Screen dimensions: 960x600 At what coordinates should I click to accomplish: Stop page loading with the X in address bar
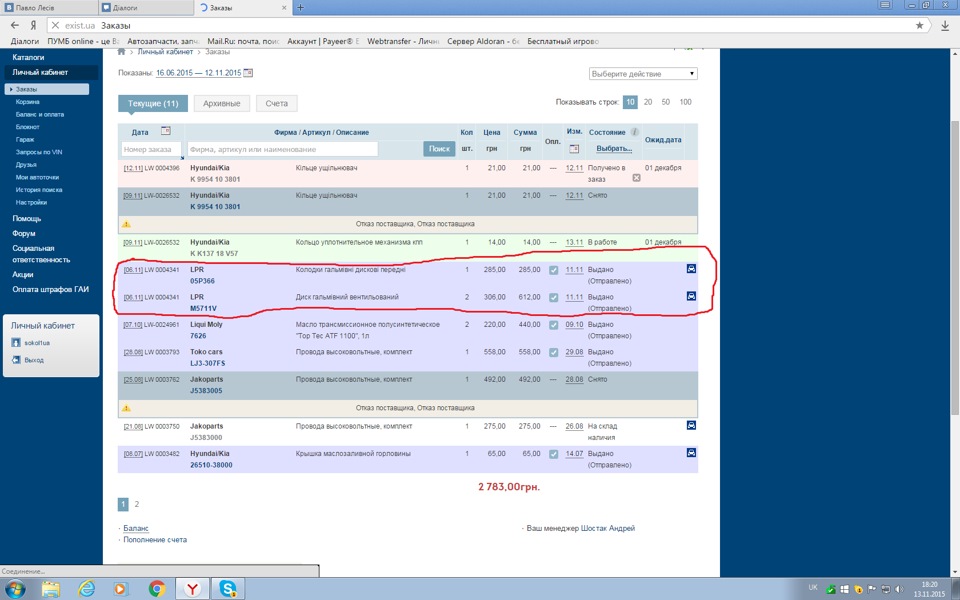coord(55,26)
